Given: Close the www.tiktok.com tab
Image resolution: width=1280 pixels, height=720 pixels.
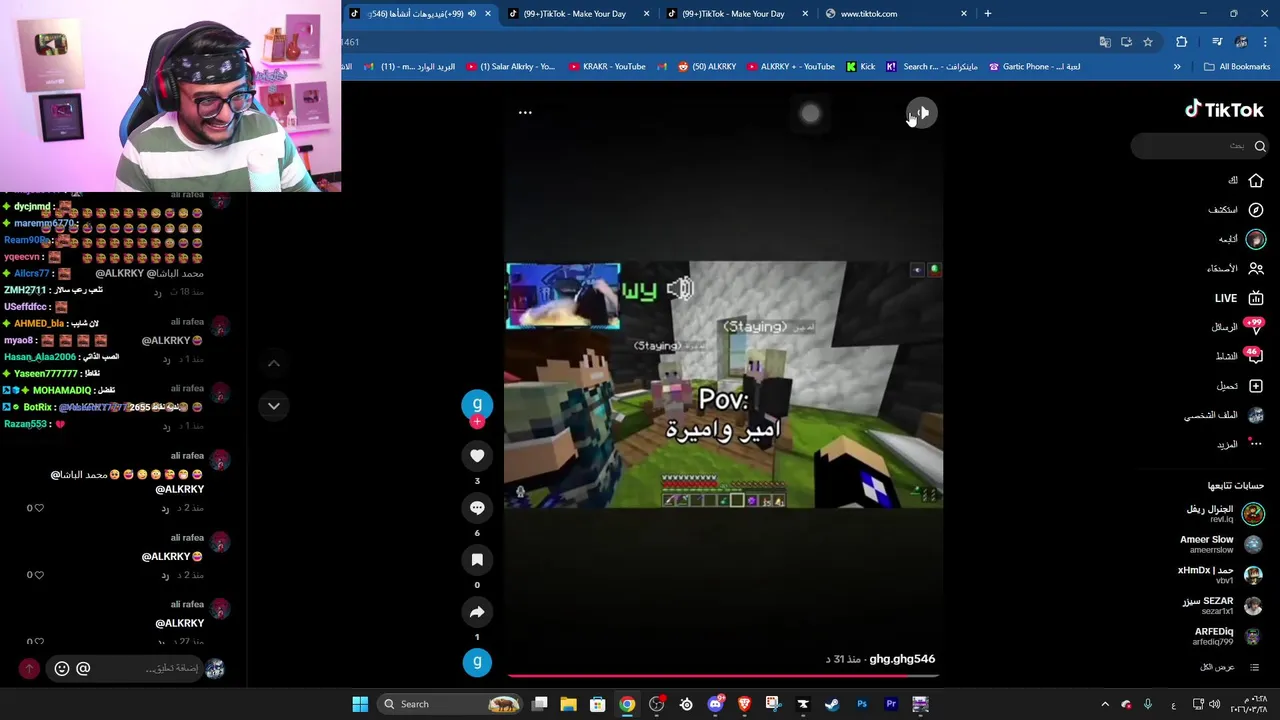Looking at the screenshot, I should [x=964, y=14].
